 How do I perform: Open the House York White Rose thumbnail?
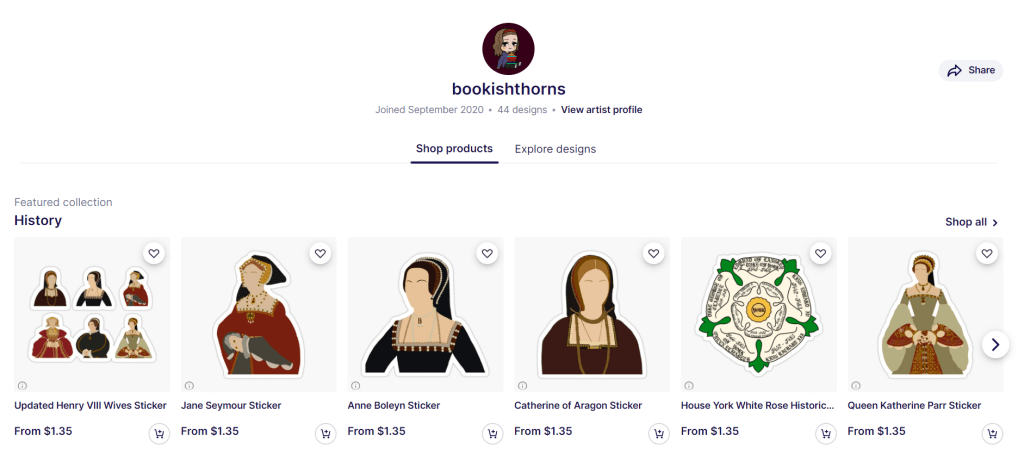pyautogui.click(x=758, y=315)
